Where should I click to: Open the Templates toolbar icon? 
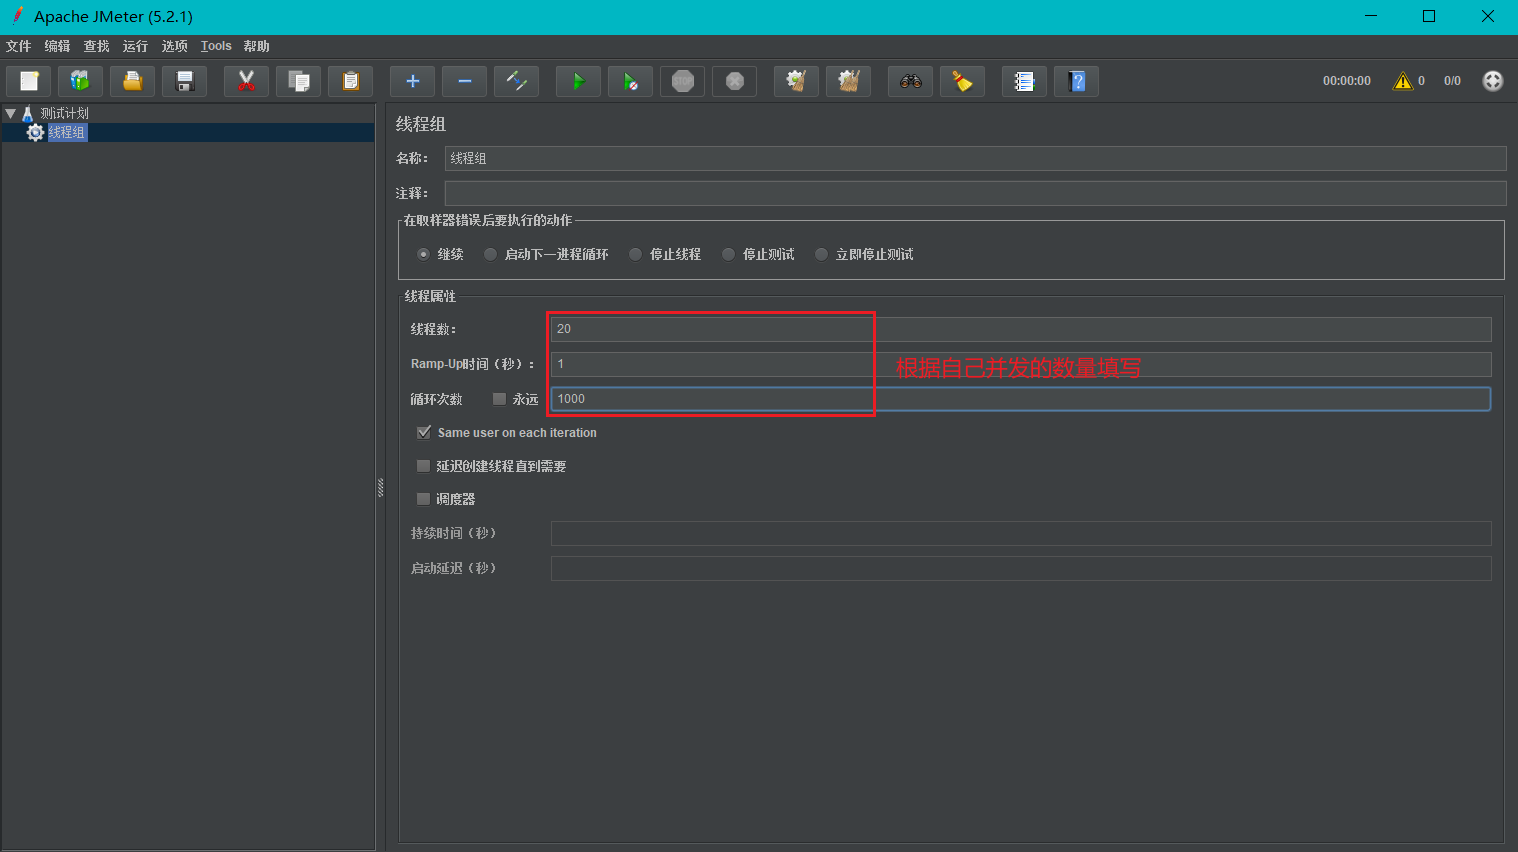80,81
